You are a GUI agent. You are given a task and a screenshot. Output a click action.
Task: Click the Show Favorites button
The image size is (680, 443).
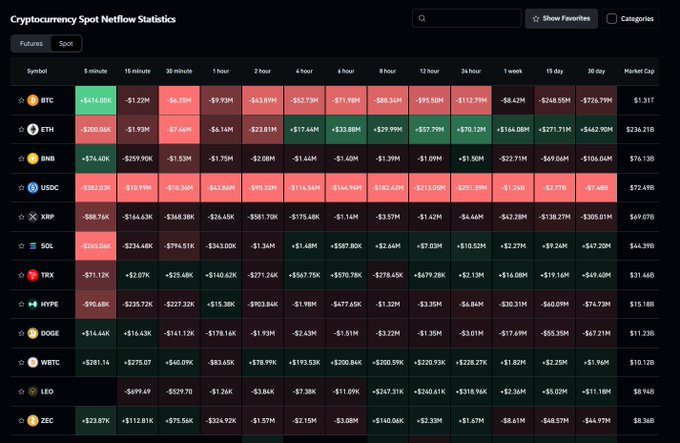coord(561,19)
